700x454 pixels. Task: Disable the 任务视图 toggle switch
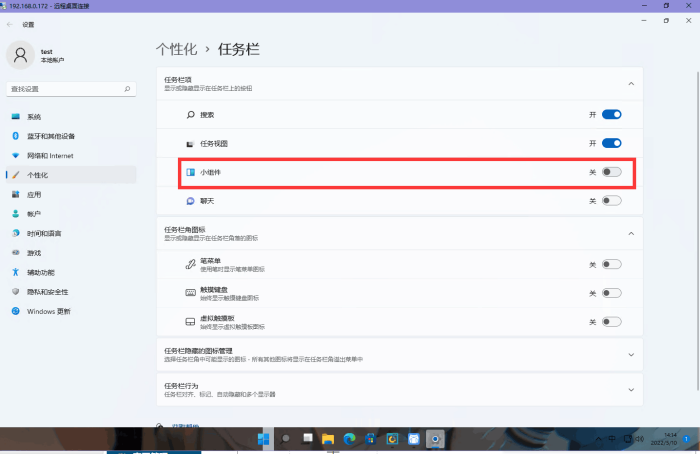coord(611,143)
